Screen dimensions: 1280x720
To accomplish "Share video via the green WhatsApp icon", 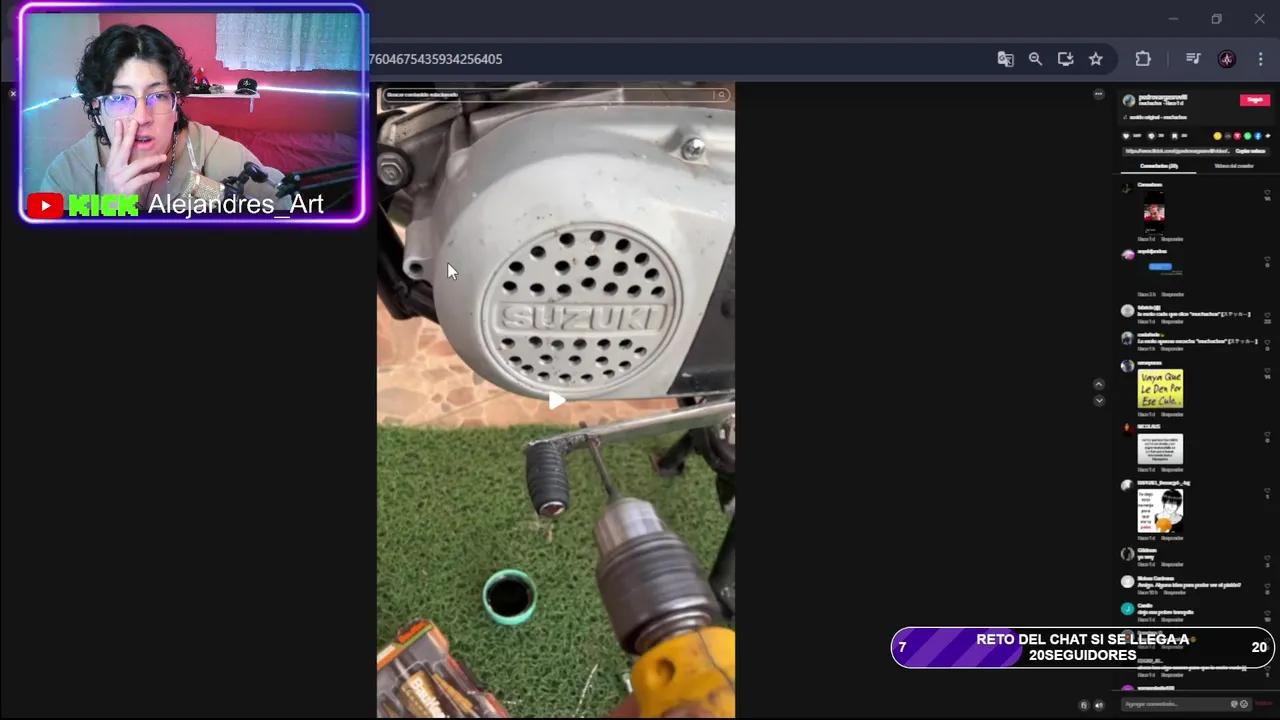I will pos(1248,136).
